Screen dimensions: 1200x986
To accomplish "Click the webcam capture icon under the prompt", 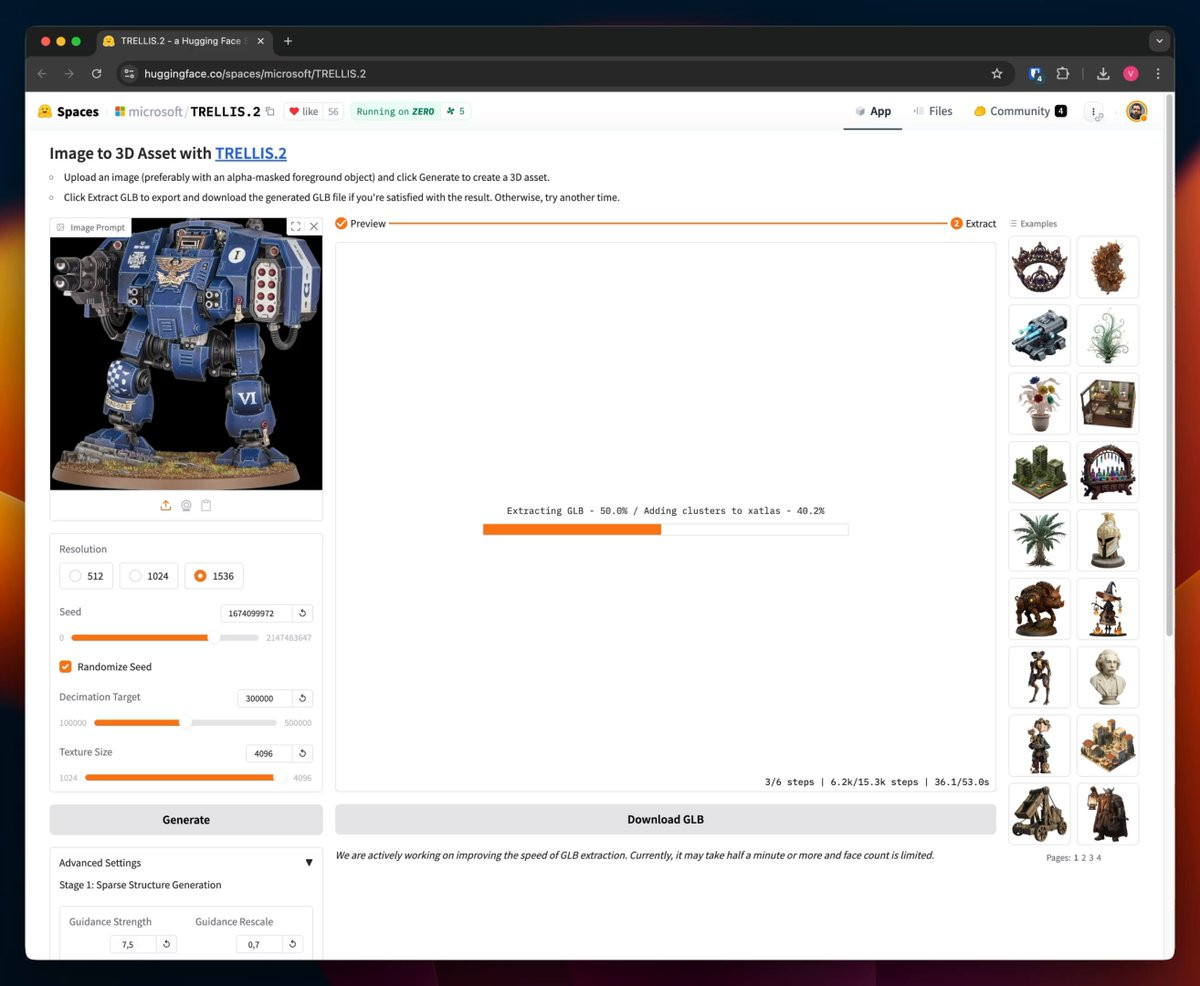I will click(186, 505).
